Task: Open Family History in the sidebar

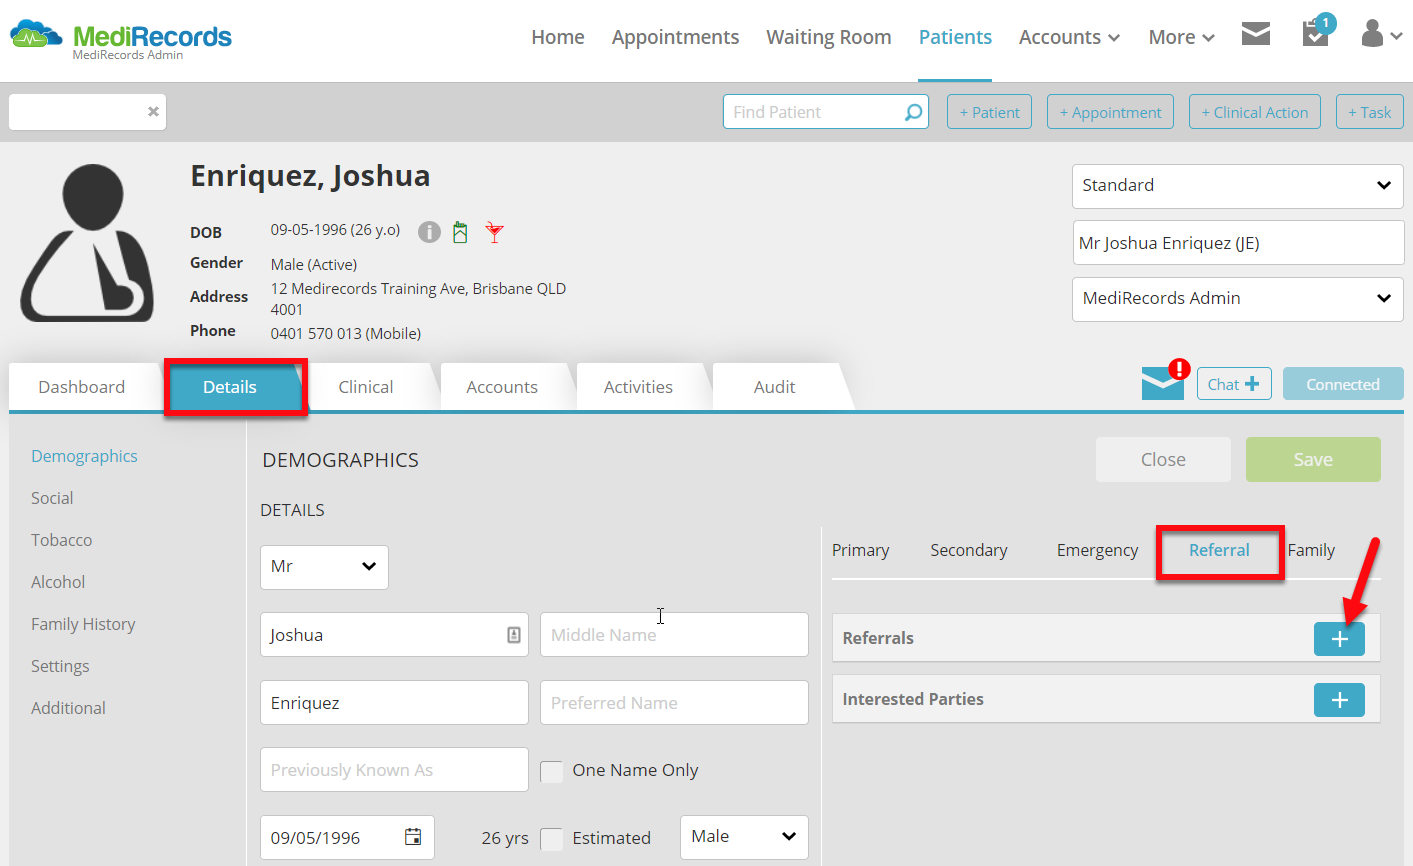Action: [x=83, y=624]
